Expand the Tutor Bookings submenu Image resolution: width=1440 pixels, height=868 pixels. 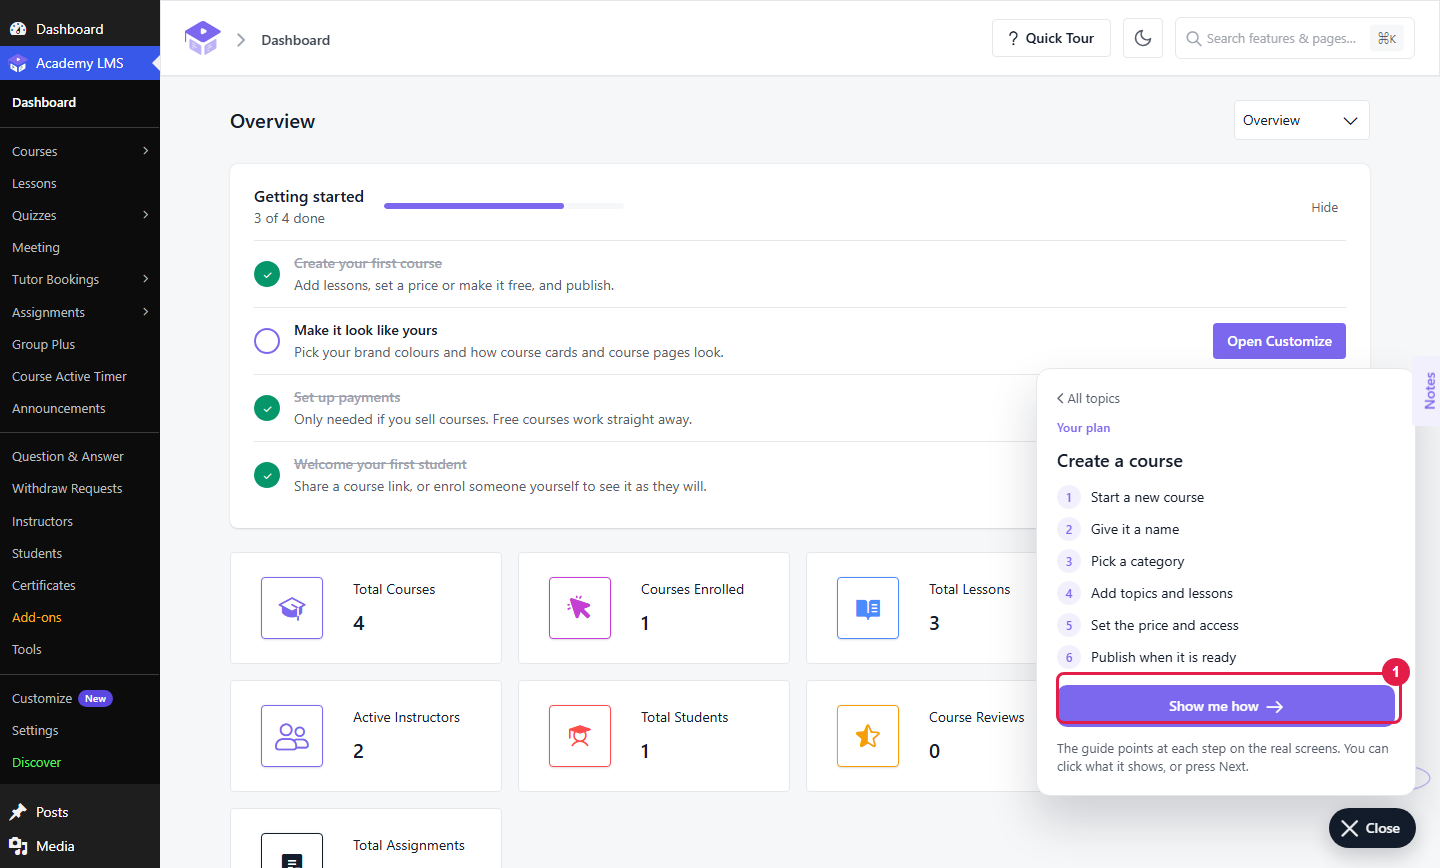coord(146,279)
